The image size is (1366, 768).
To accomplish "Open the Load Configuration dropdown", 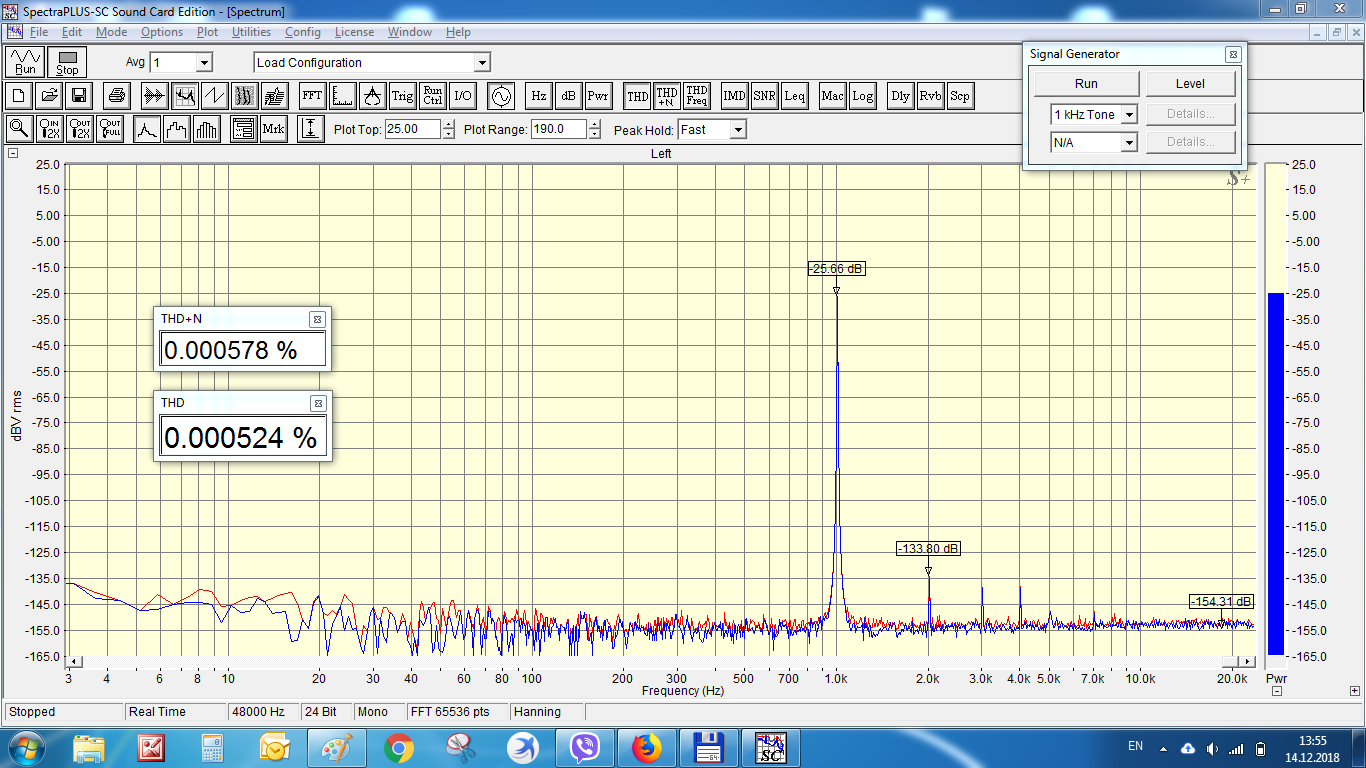I will pyautogui.click(x=372, y=63).
